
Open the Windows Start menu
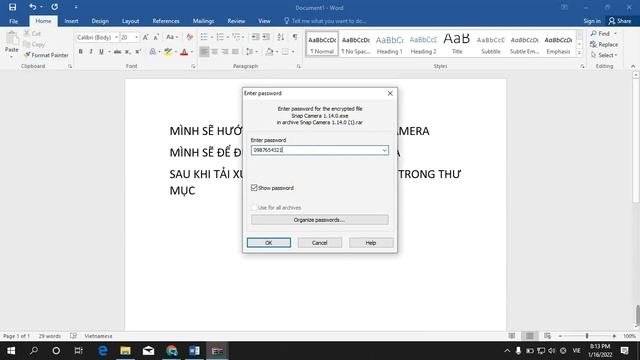click(x=11, y=351)
